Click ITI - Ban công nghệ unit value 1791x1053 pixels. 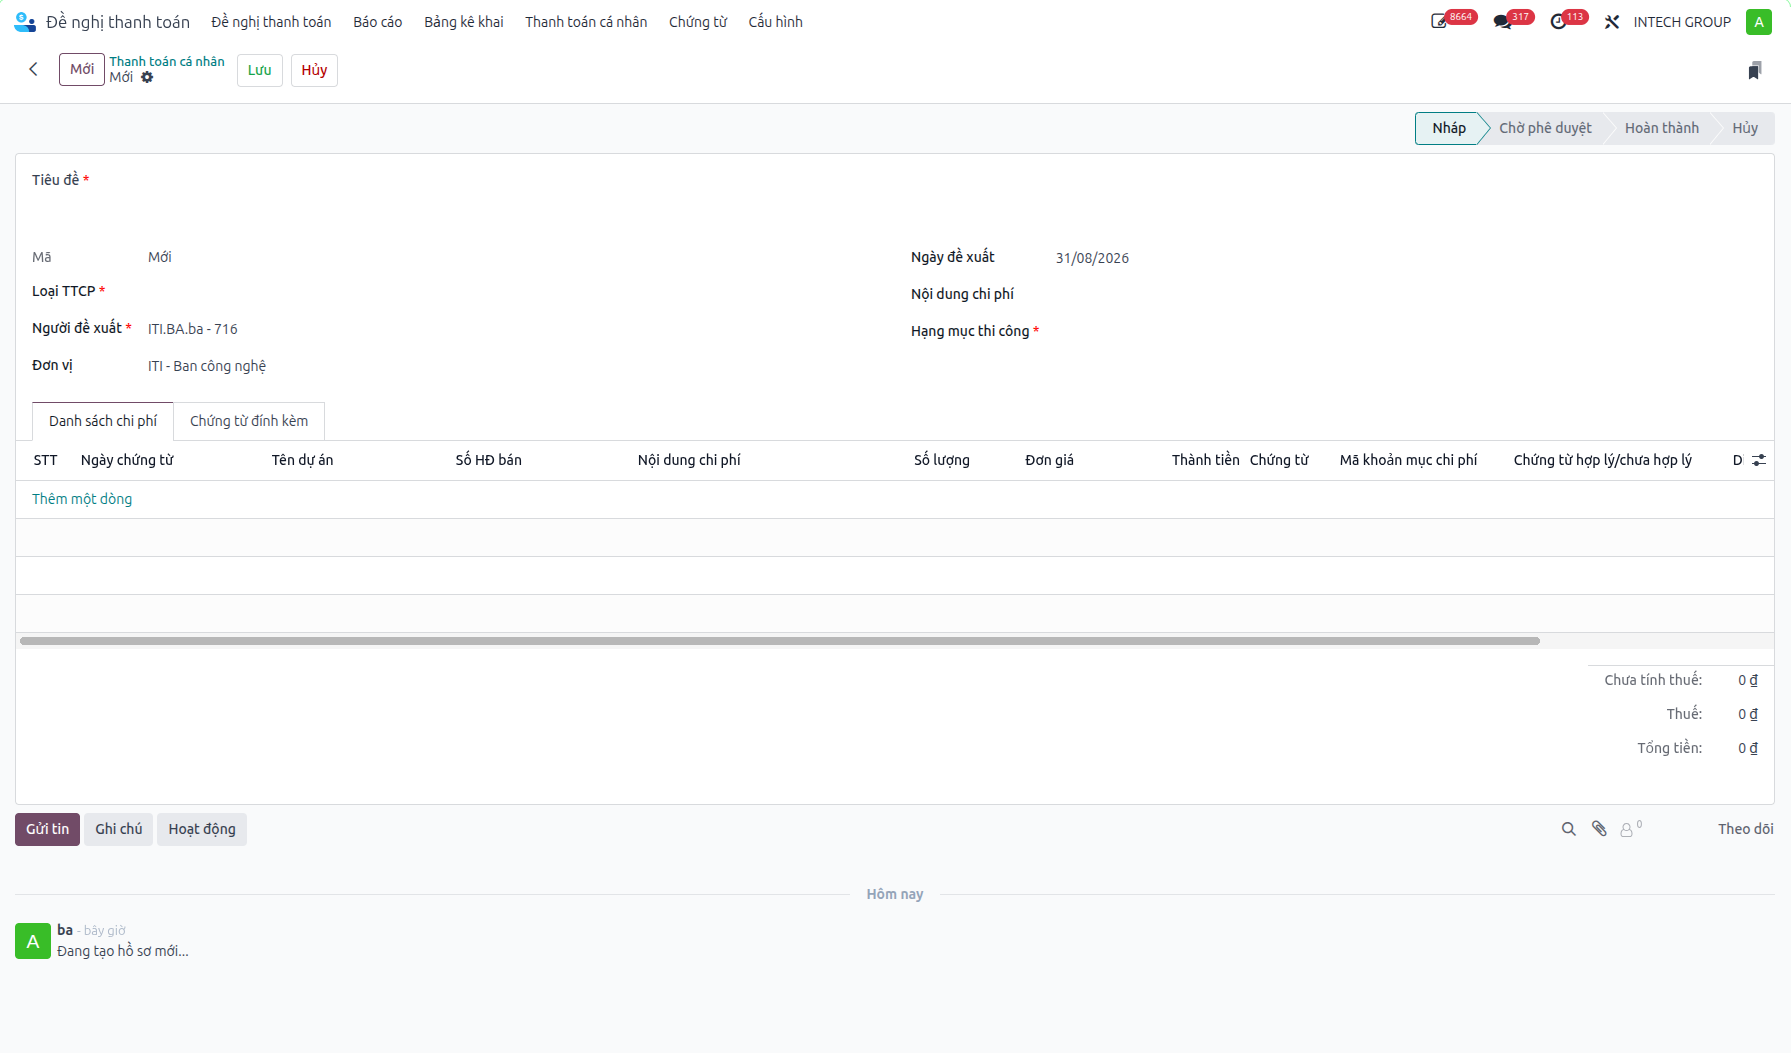point(207,366)
